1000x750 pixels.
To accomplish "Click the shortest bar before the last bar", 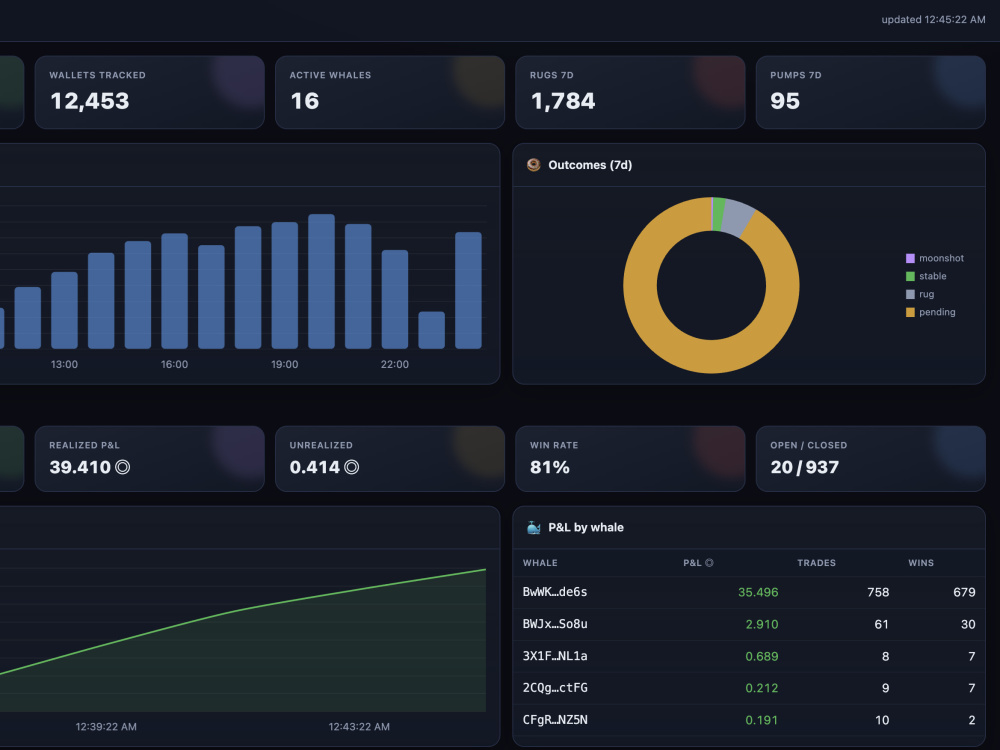I will (431, 330).
